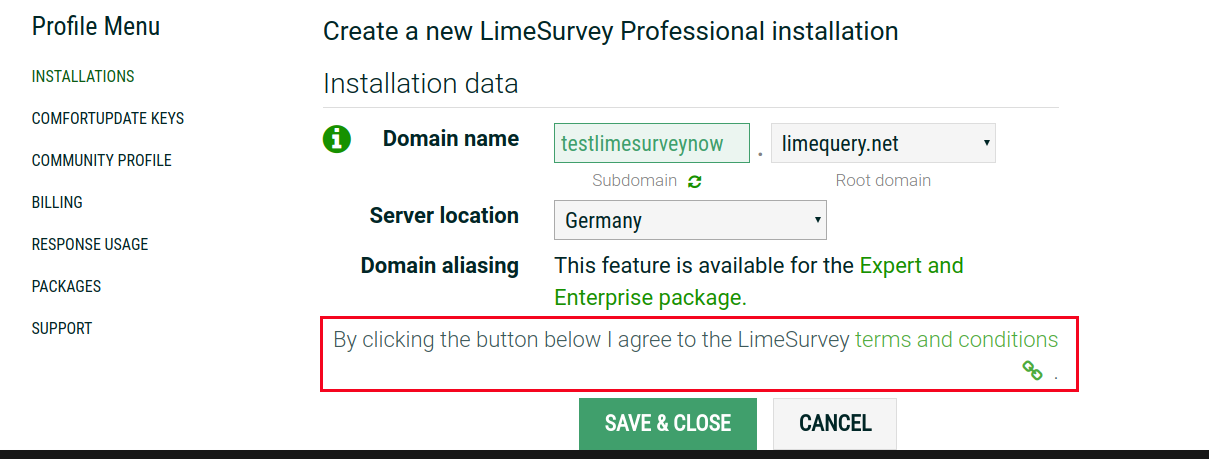Focus the subdomain field containing testlimesurveynow
Viewport: 1209px width, 459px height.
pyautogui.click(x=651, y=143)
